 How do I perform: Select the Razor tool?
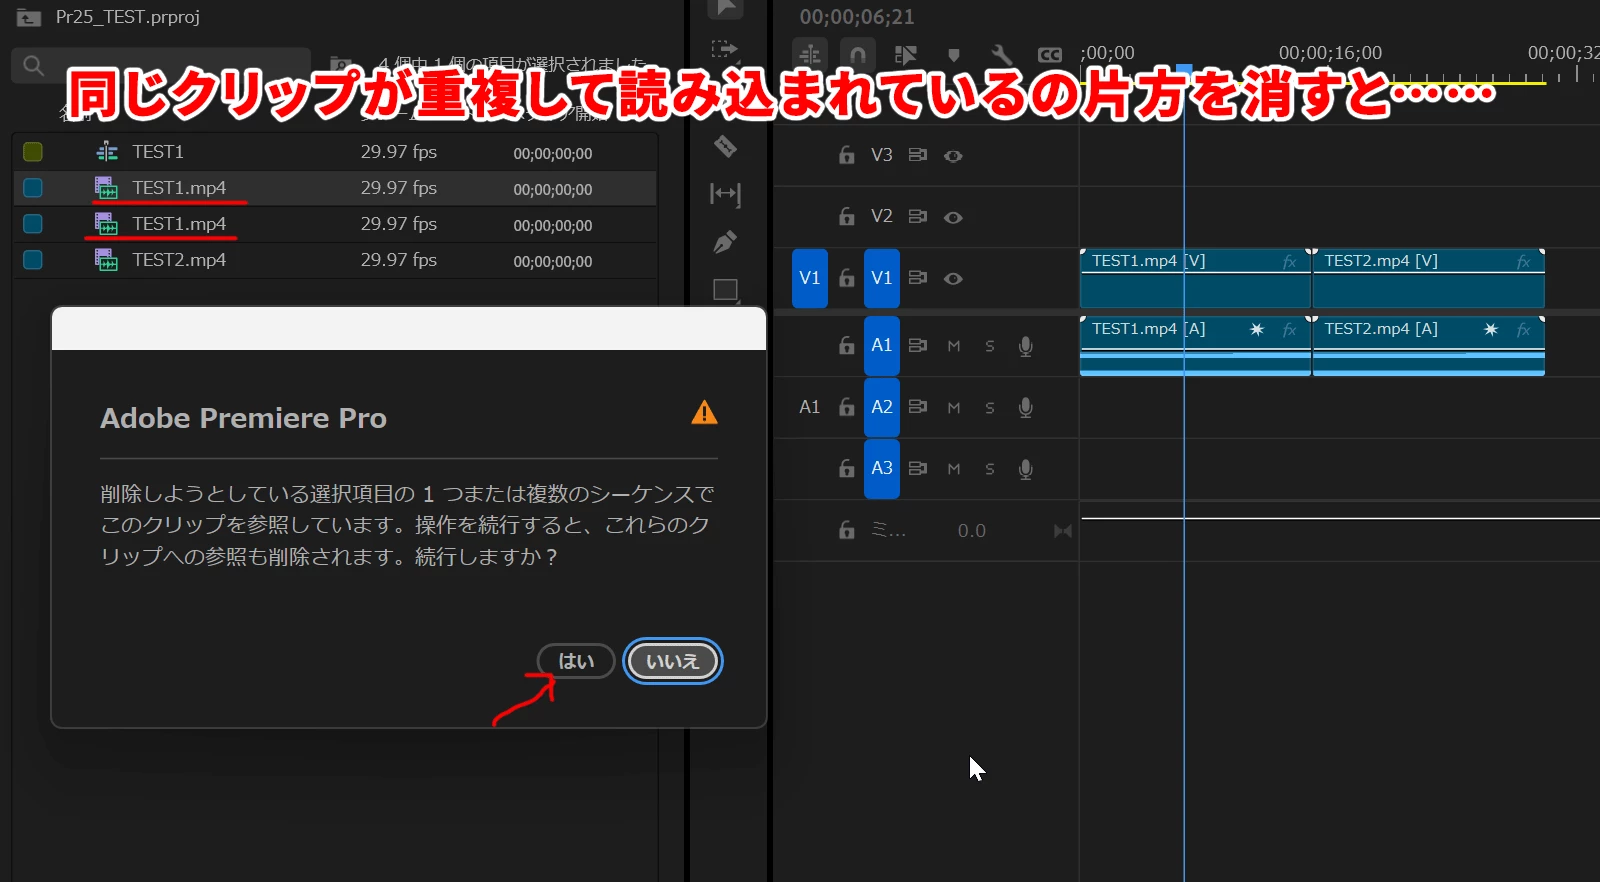click(725, 147)
